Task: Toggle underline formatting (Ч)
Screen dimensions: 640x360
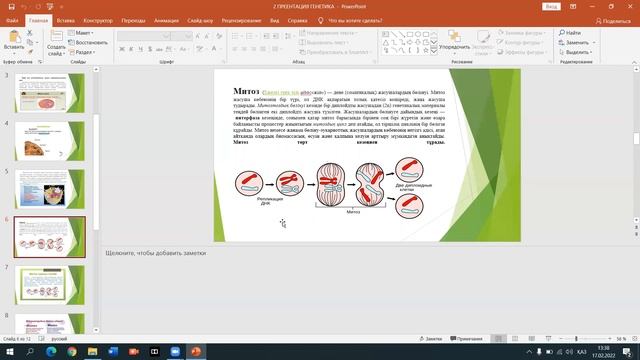Action: (140, 49)
